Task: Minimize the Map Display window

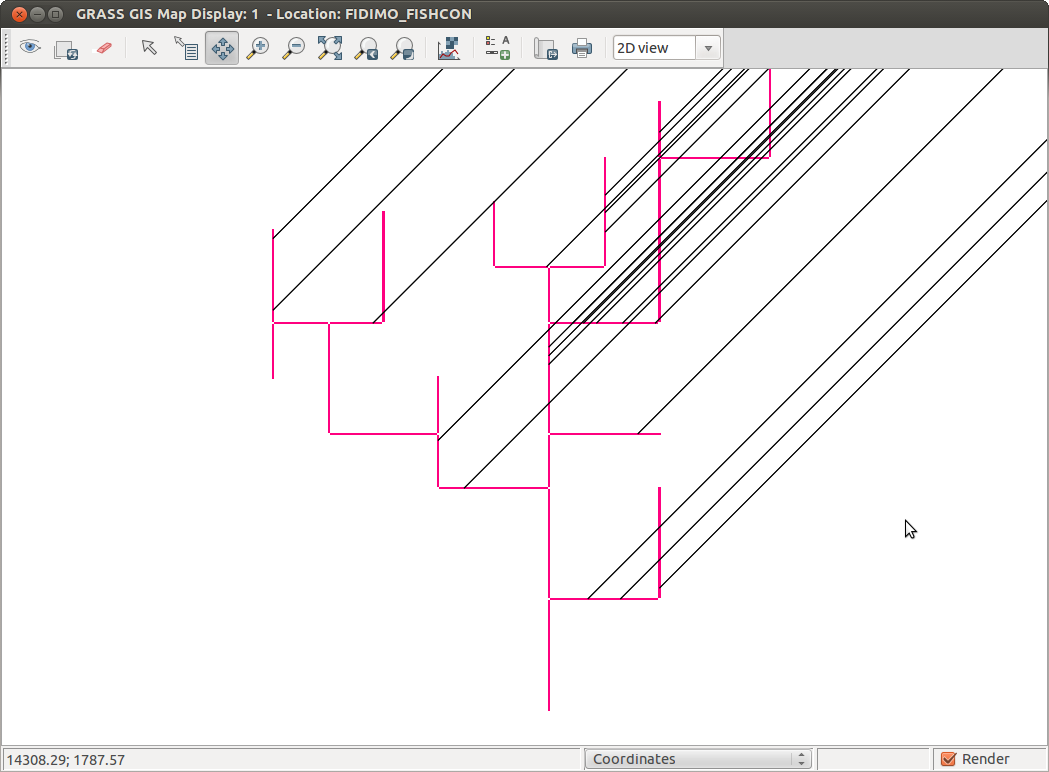Action: 37,14
